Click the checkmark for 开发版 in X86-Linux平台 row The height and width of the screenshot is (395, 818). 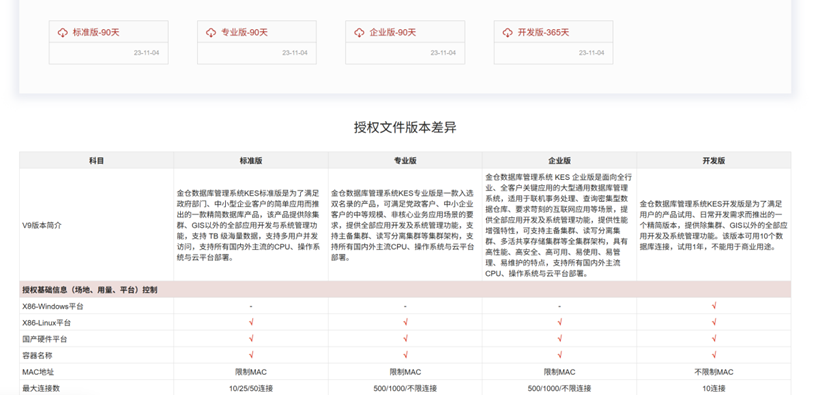(x=714, y=322)
